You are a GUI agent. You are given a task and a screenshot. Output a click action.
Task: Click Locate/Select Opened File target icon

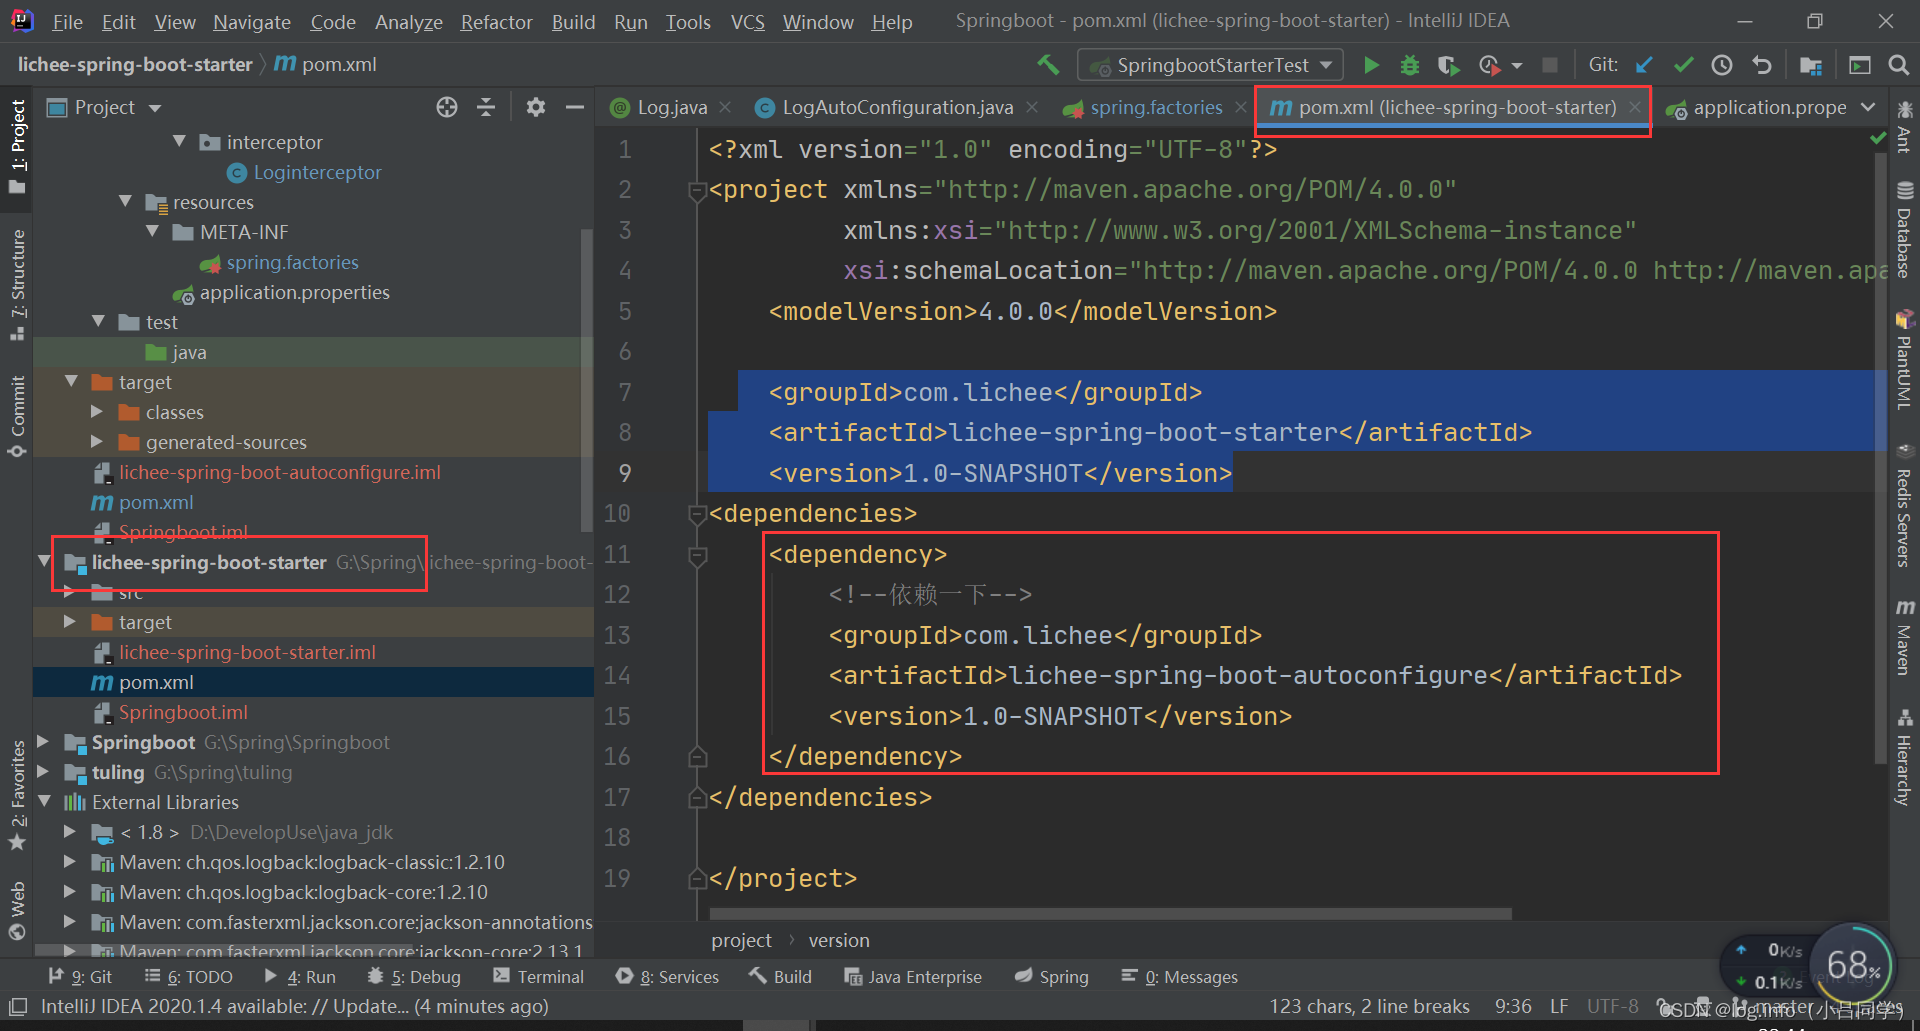tap(447, 107)
